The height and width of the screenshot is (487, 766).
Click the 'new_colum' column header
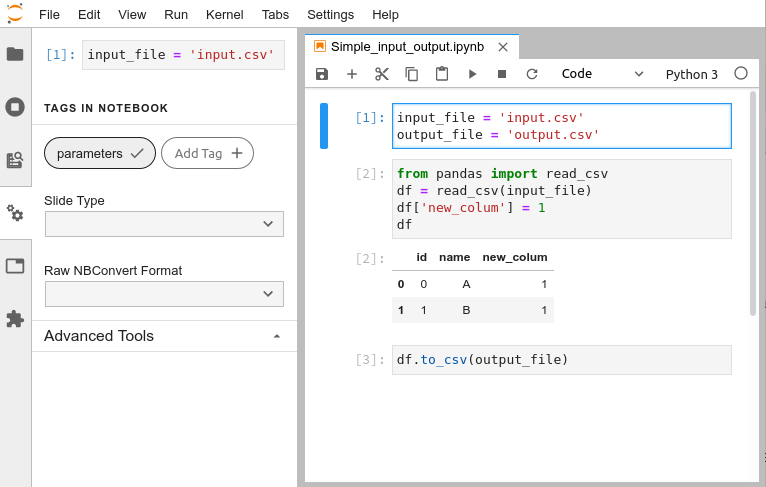(515, 257)
